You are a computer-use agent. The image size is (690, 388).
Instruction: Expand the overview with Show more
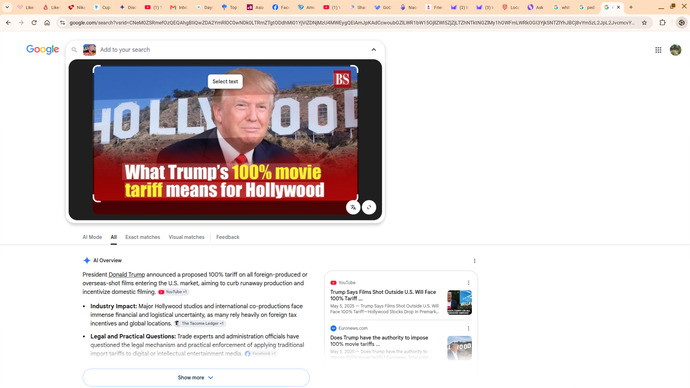[x=196, y=377]
